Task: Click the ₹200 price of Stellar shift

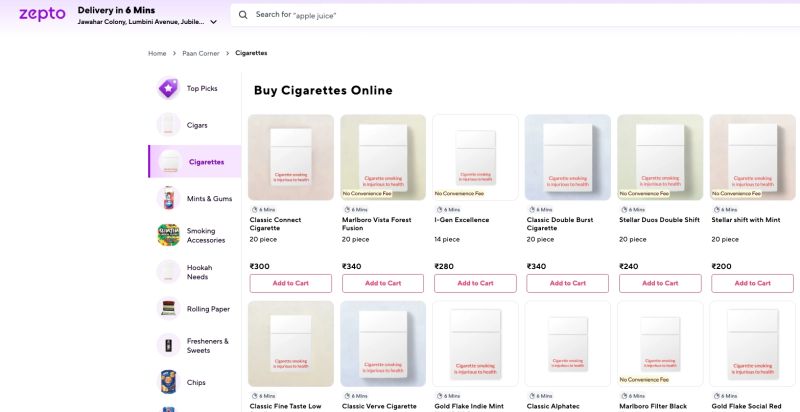Action: click(x=721, y=266)
